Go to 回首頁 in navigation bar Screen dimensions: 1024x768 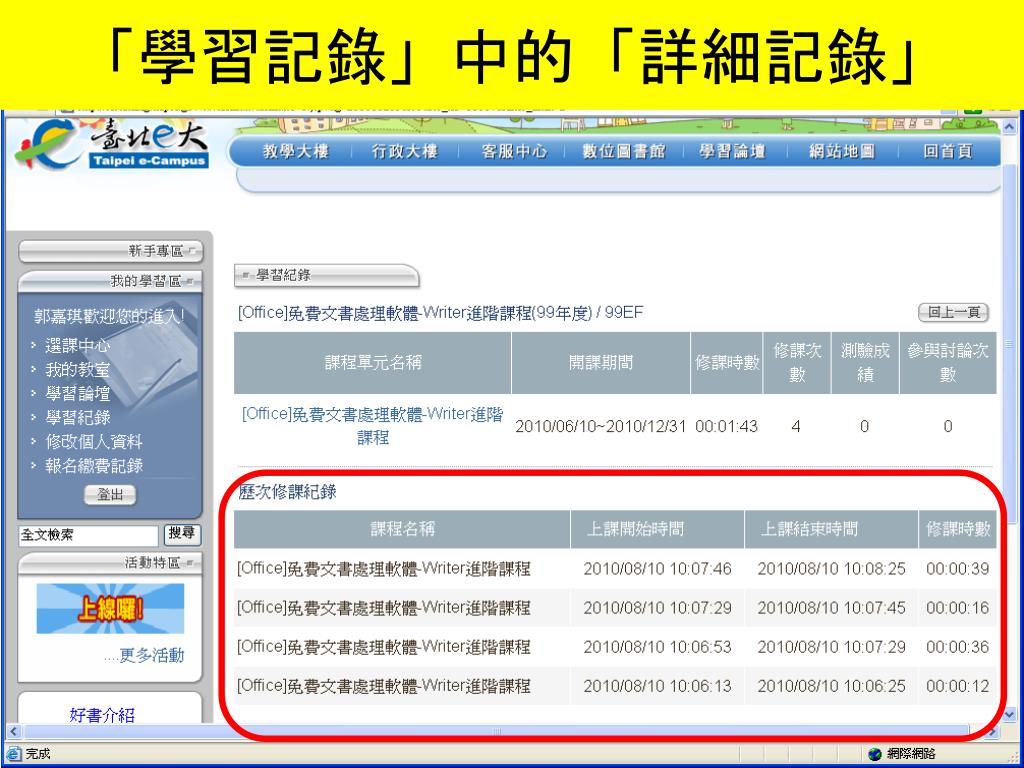(948, 152)
